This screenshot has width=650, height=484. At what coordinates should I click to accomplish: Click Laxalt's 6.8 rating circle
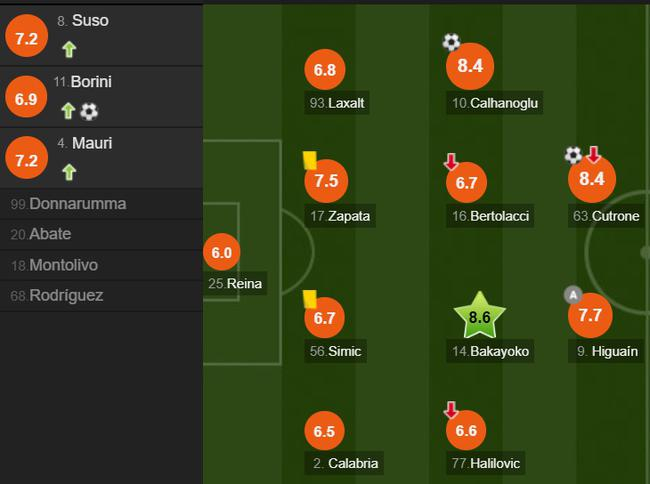(x=325, y=71)
